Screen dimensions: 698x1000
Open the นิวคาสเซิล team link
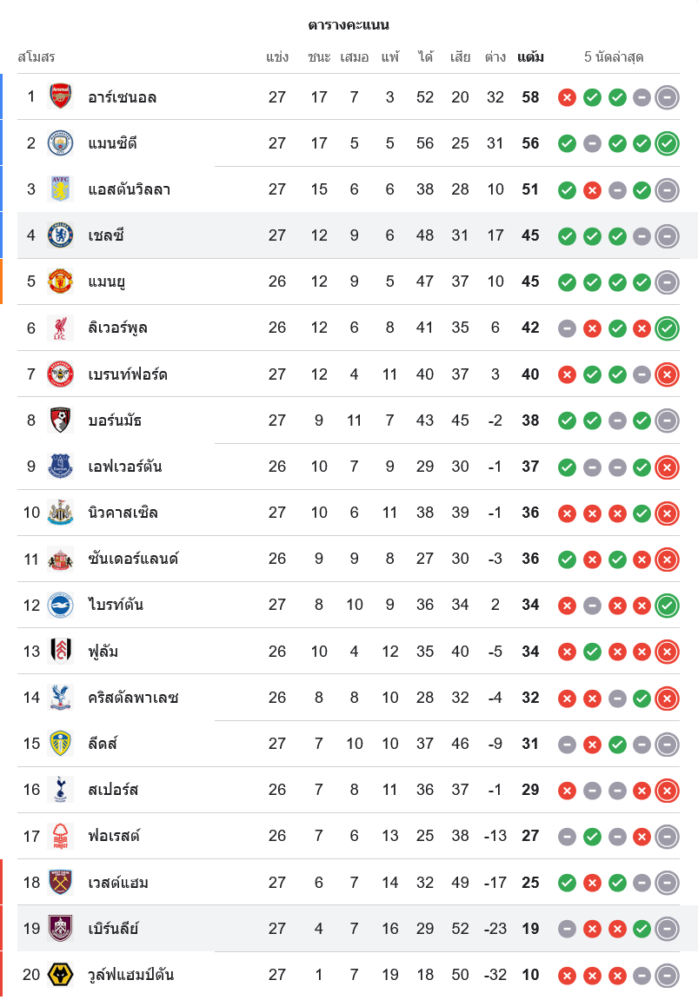(x=123, y=513)
